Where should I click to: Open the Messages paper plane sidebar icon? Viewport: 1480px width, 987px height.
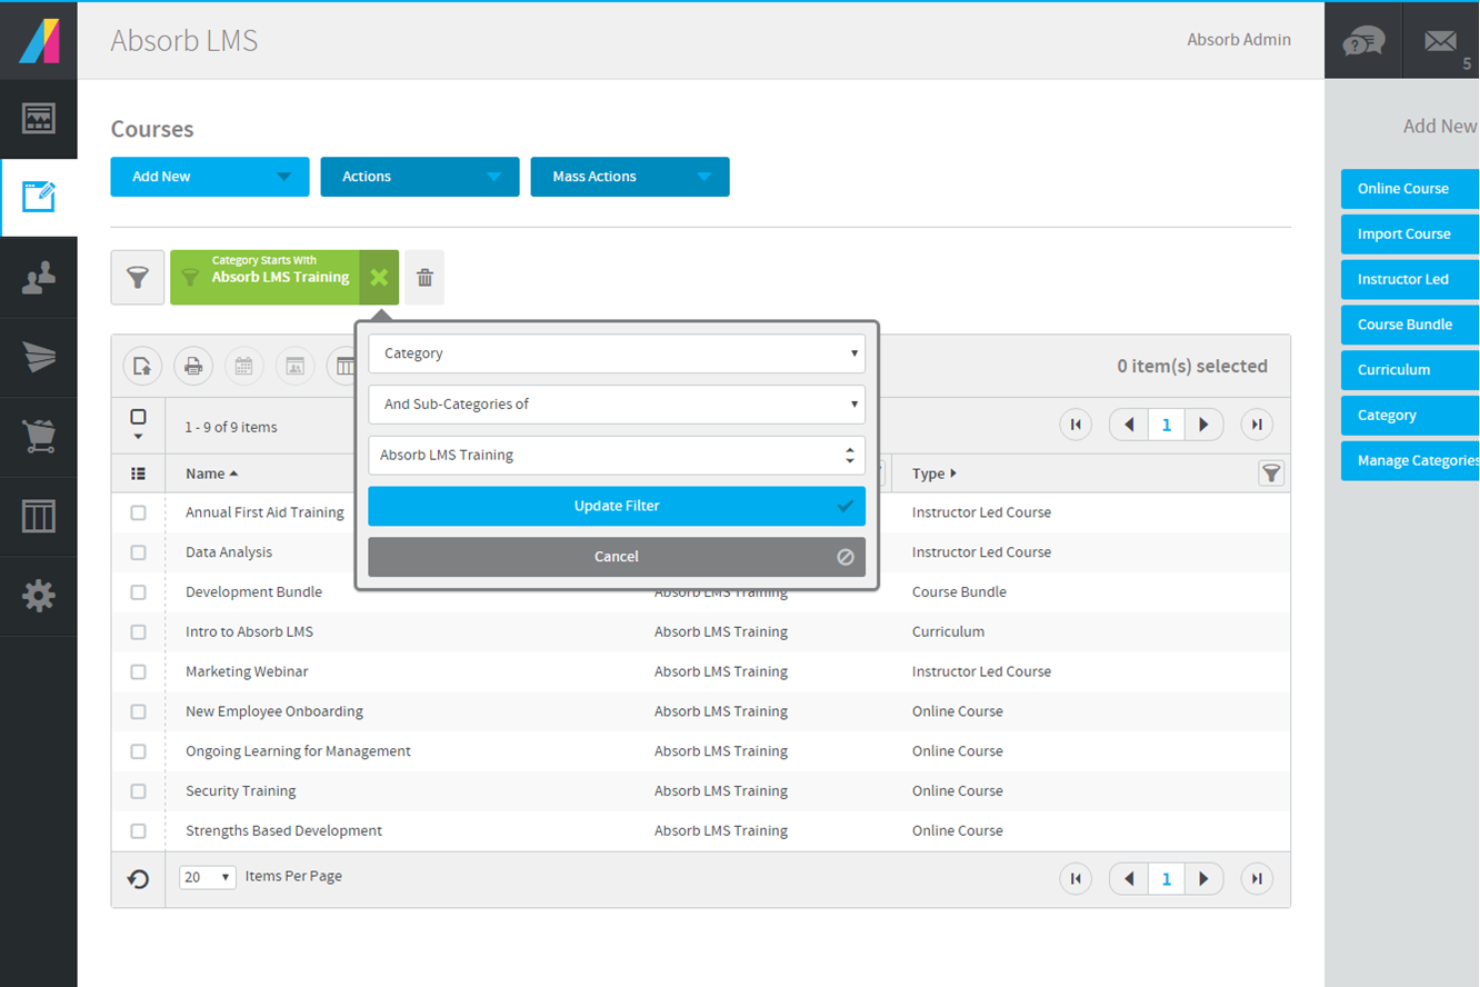coord(39,357)
